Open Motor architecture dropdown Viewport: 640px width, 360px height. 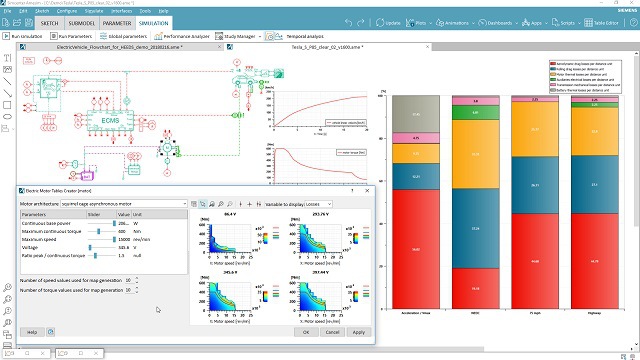click(x=124, y=203)
